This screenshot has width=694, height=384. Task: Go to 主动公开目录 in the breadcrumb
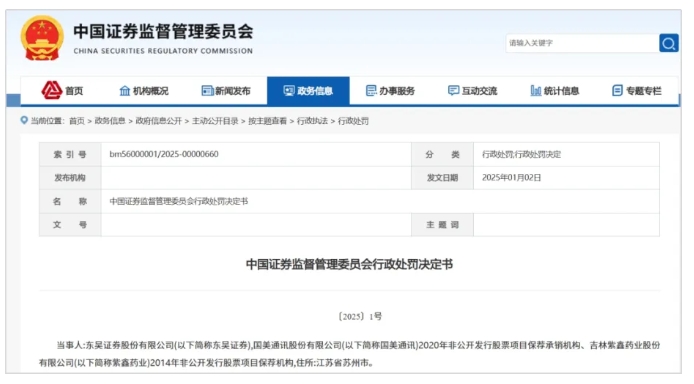coord(215,121)
